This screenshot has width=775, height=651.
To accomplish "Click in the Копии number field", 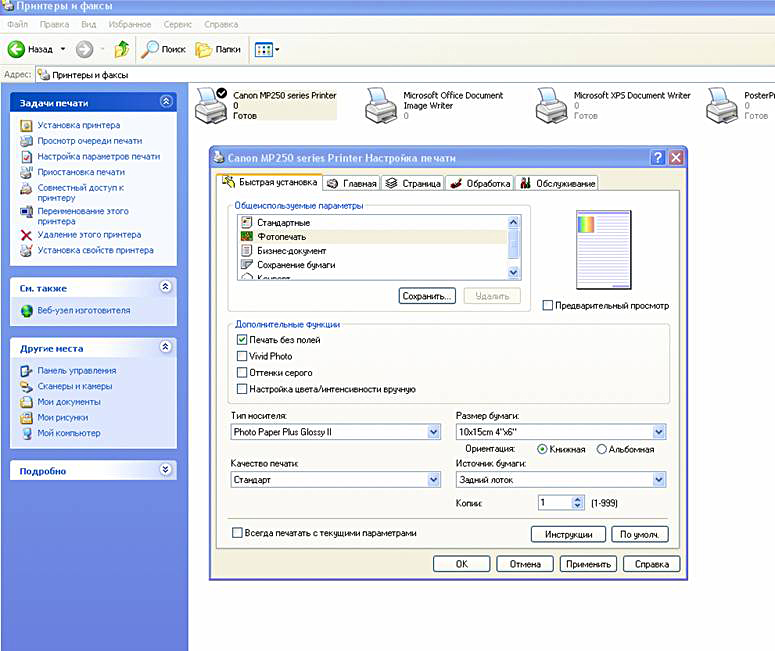I will click(x=554, y=503).
